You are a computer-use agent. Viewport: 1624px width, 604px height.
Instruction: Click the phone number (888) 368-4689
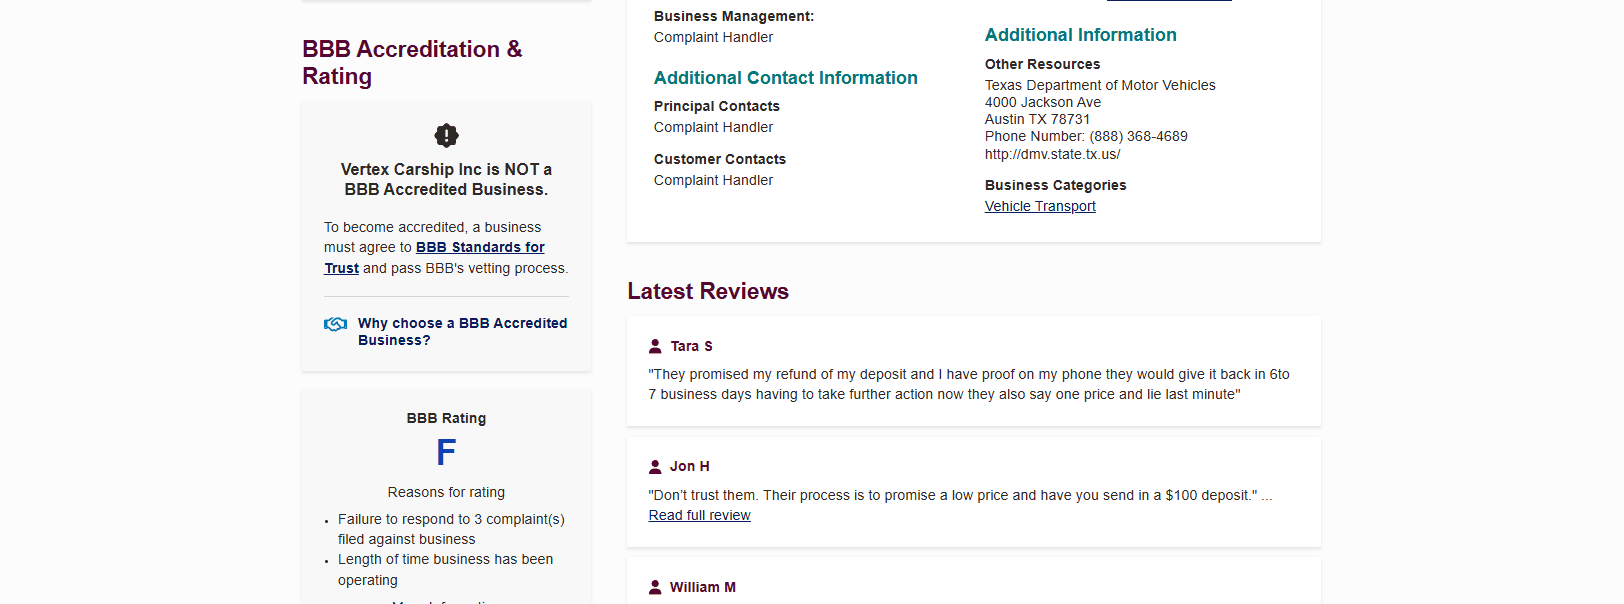1138,136
